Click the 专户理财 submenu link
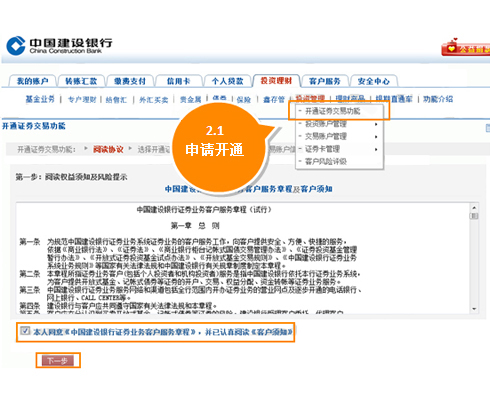Image resolution: width=490 pixels, height=416 pixels. [82, 99]
